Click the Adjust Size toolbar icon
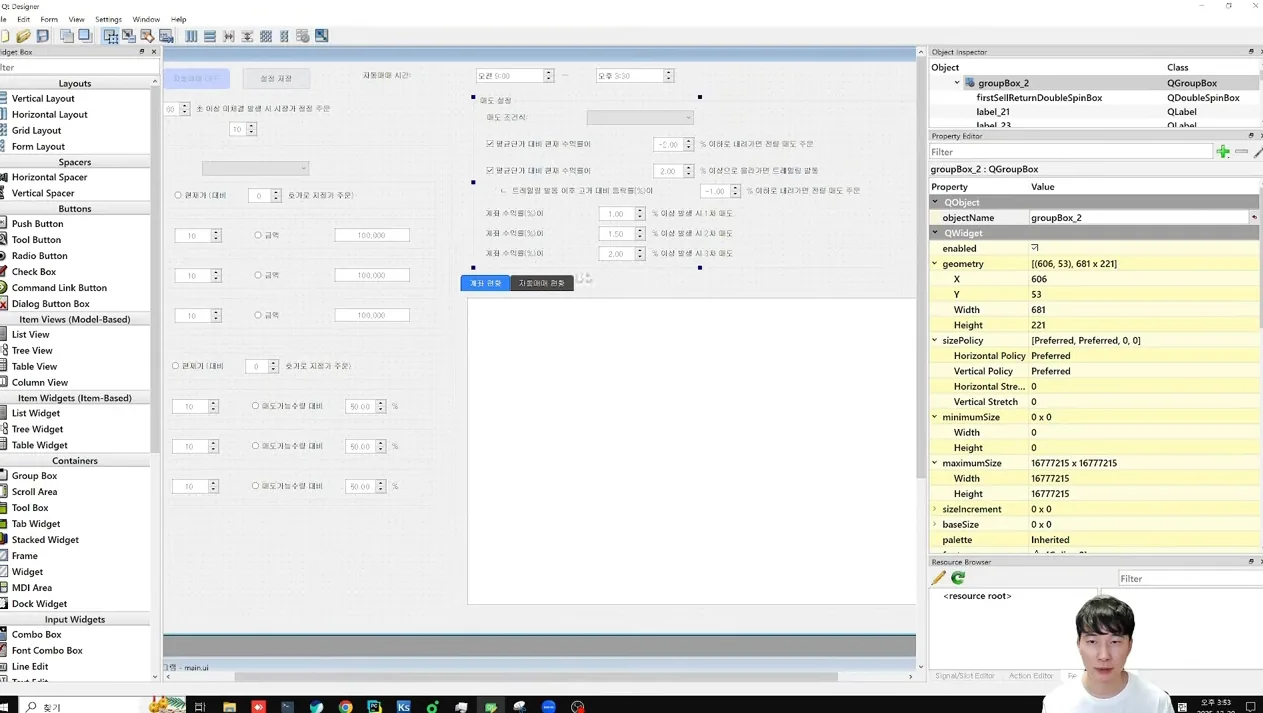Screen dimensions: 1263x713 pos(321,36)
